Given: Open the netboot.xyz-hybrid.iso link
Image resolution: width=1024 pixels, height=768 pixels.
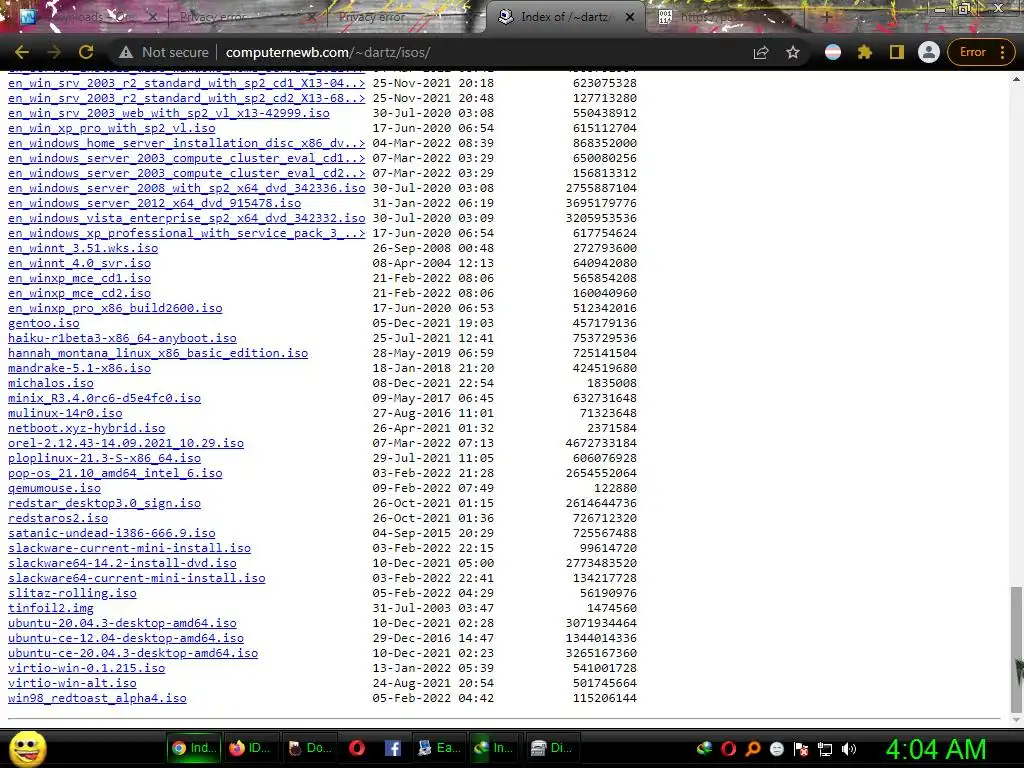Looking at the screenshot, I should coord(86,428).
